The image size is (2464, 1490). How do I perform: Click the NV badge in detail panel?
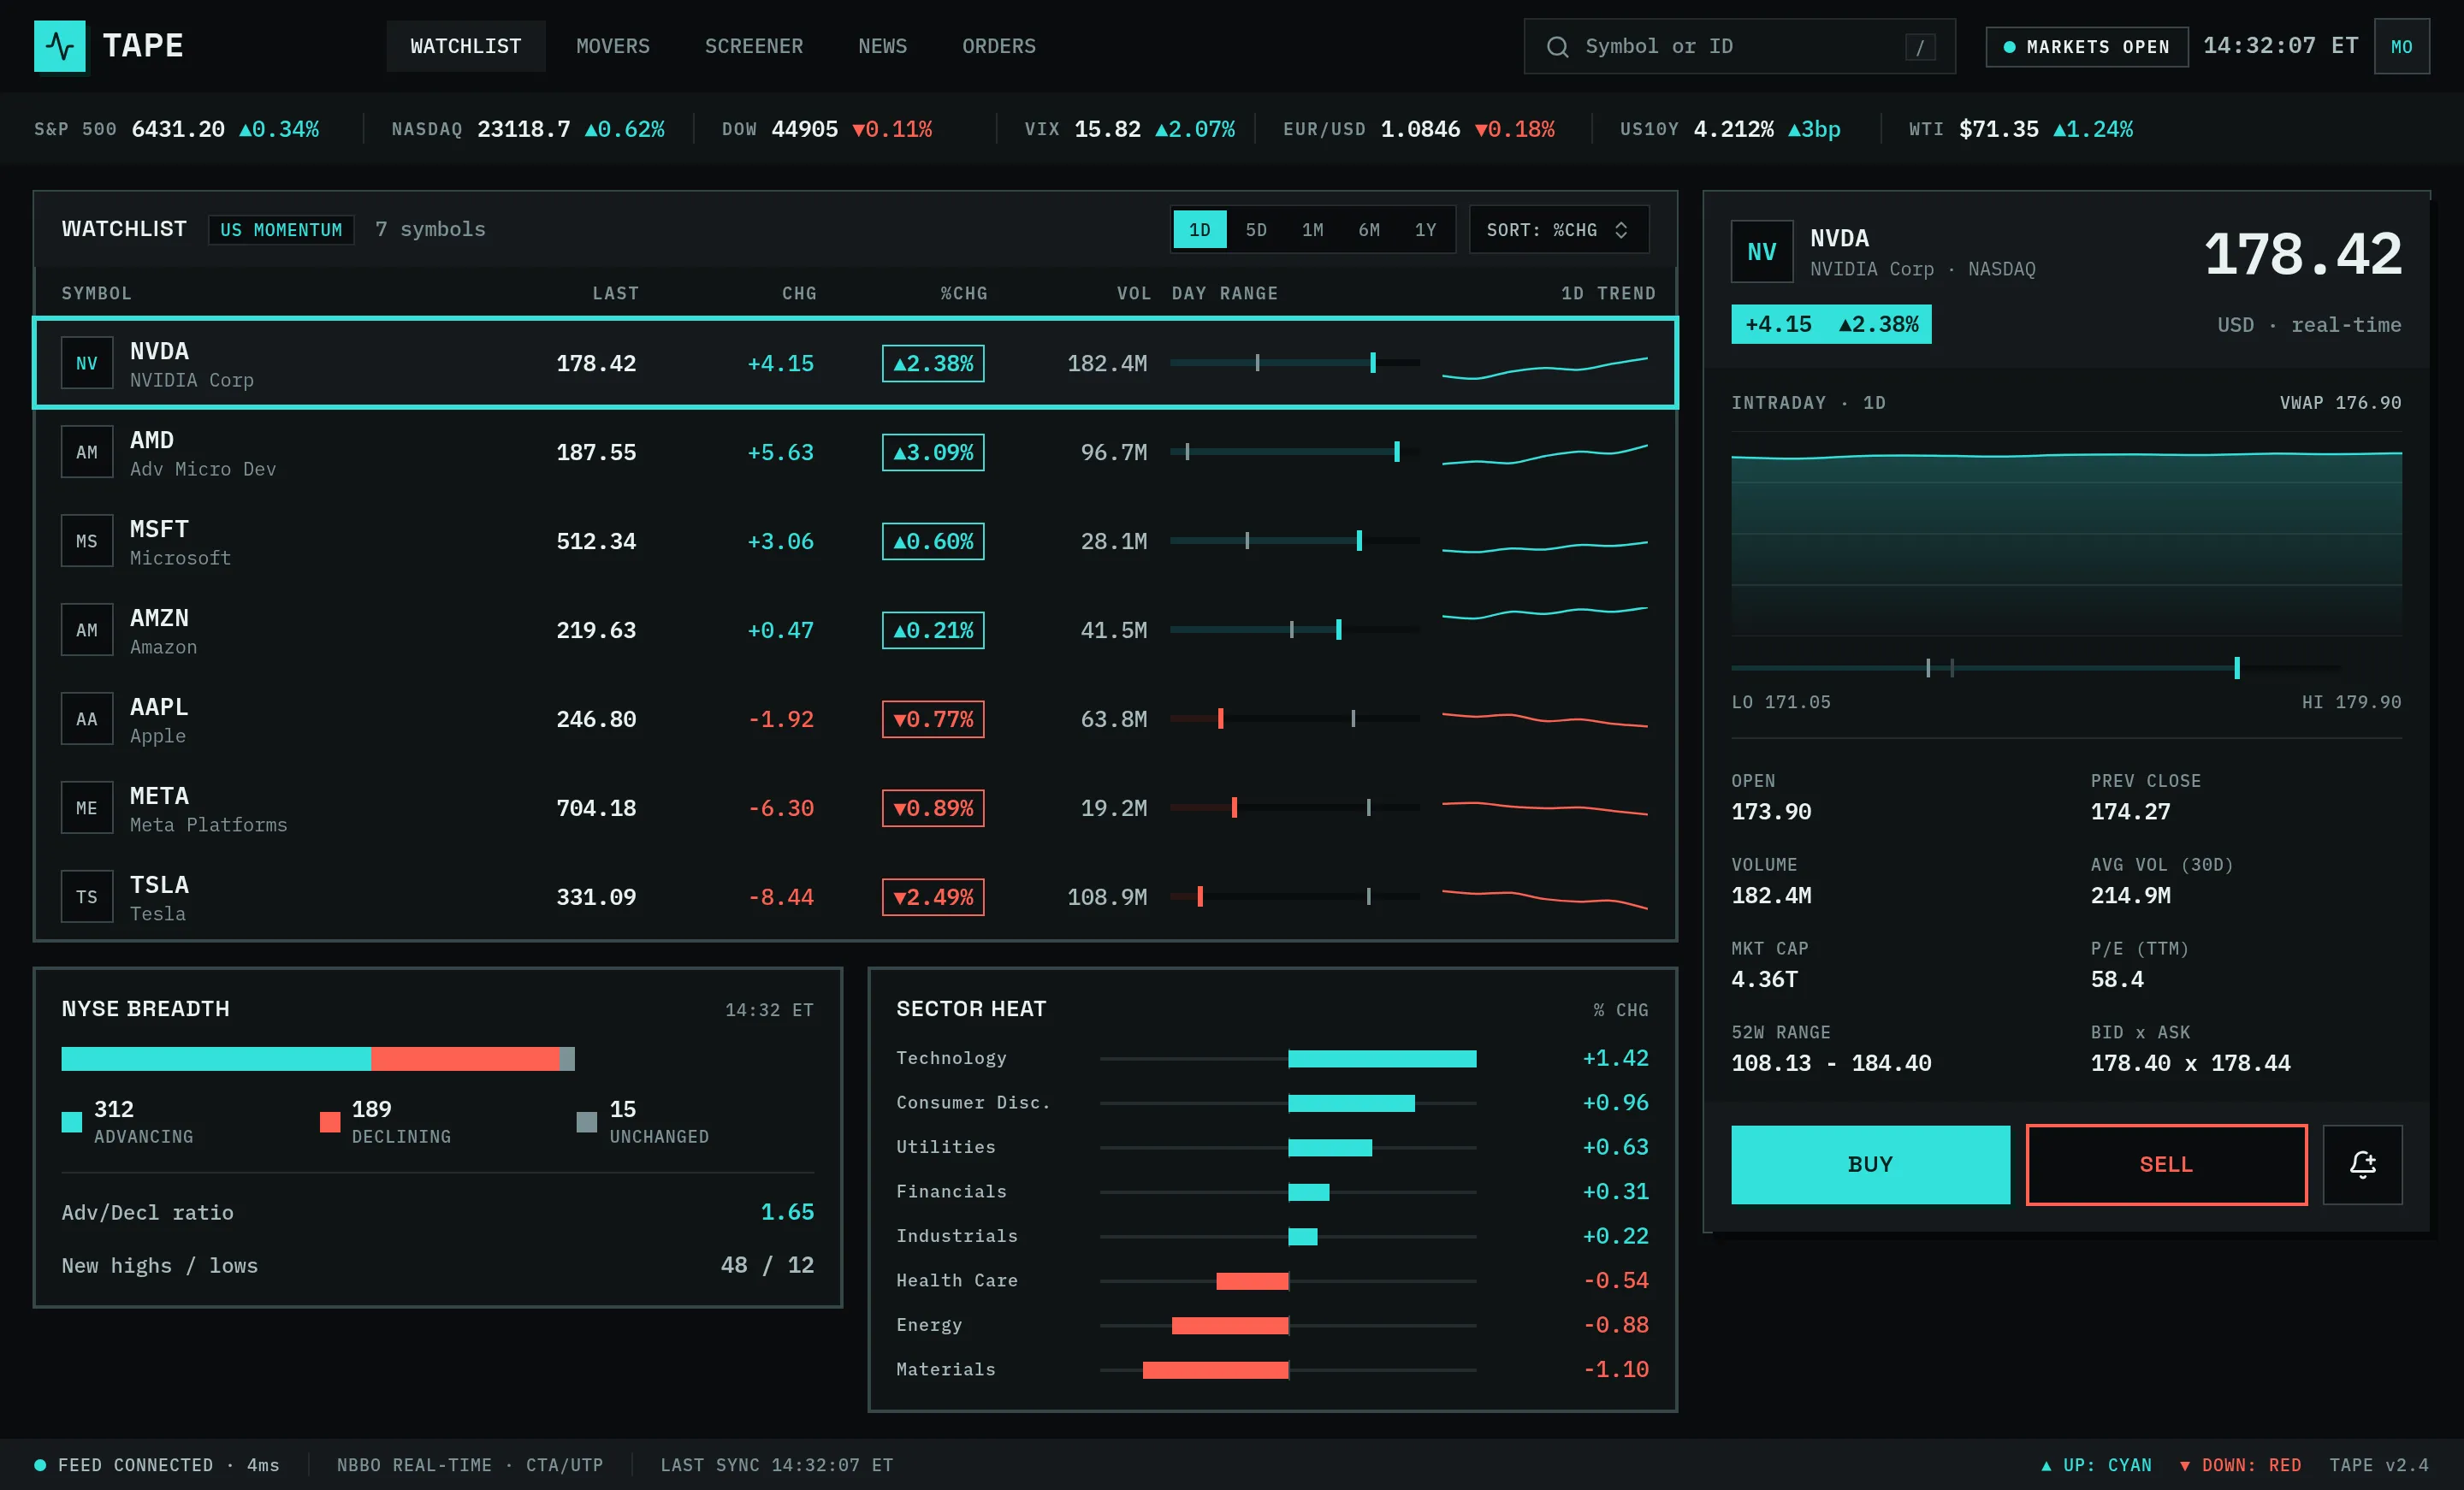click(x=1762, y=252)
